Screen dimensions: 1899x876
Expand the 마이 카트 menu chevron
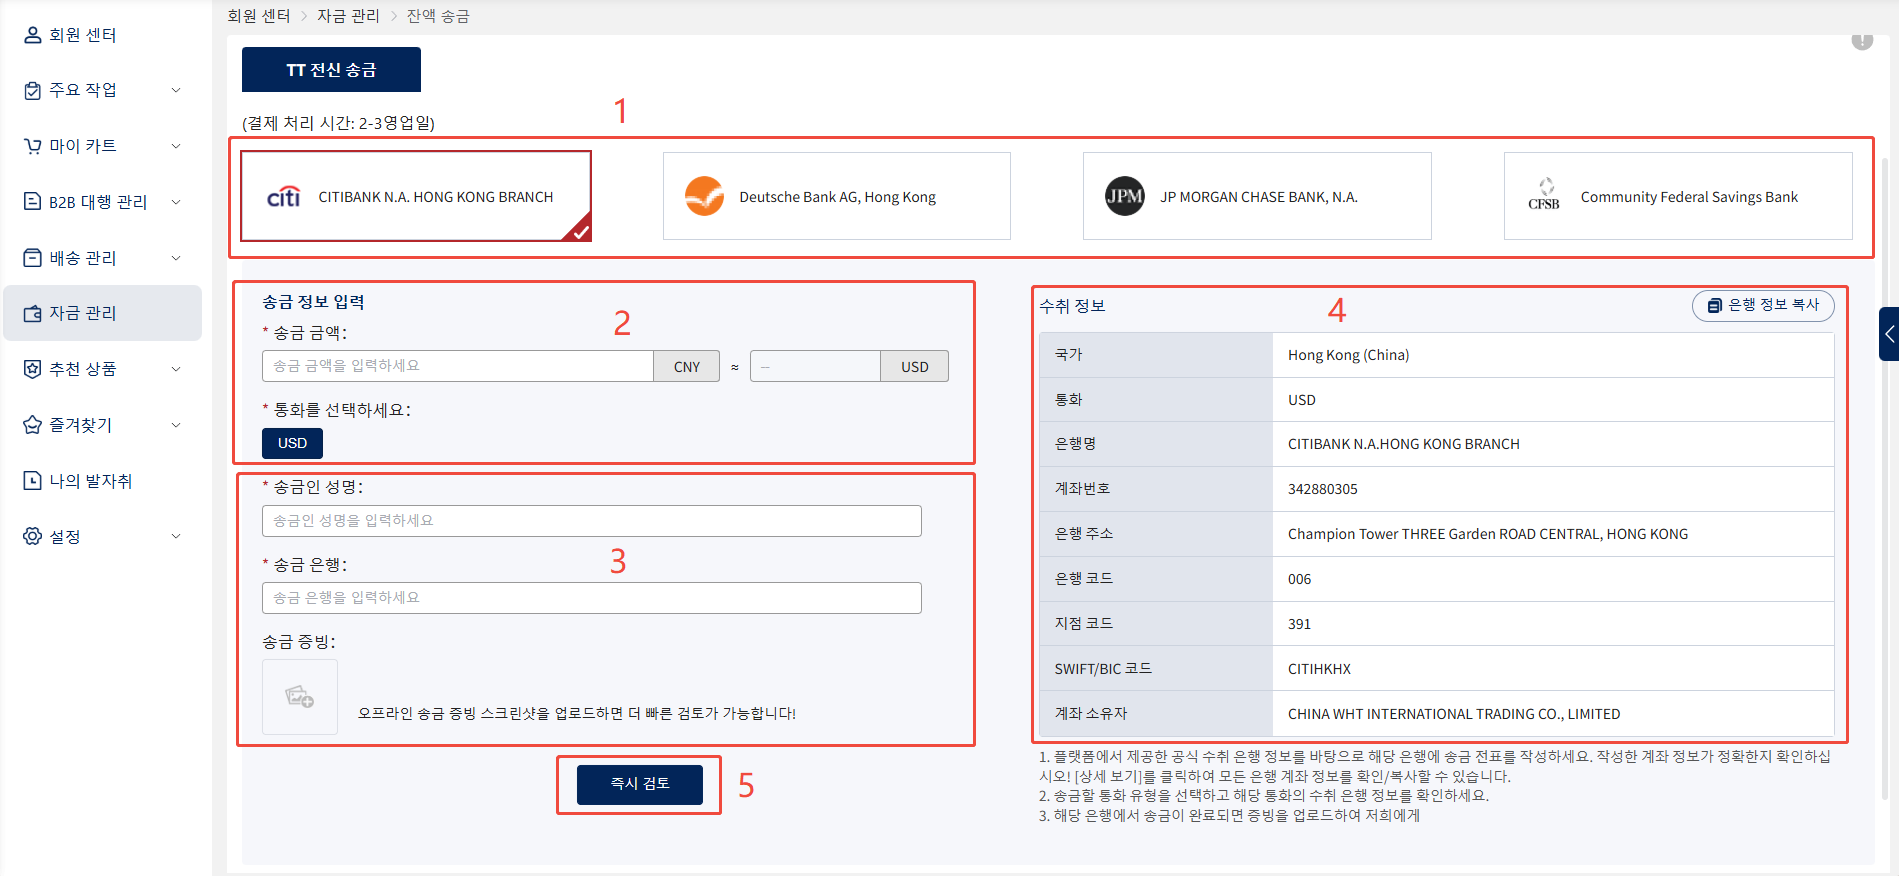coord(176,147)
